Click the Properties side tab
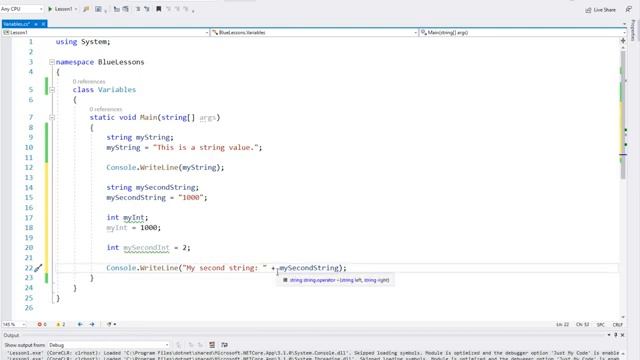Image resolution: width=640 pixels, height=360 pixels. coord(633,30)
